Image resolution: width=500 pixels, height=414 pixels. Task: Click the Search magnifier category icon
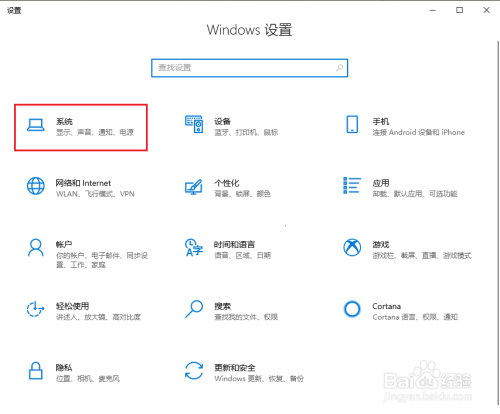click(194, 309)
